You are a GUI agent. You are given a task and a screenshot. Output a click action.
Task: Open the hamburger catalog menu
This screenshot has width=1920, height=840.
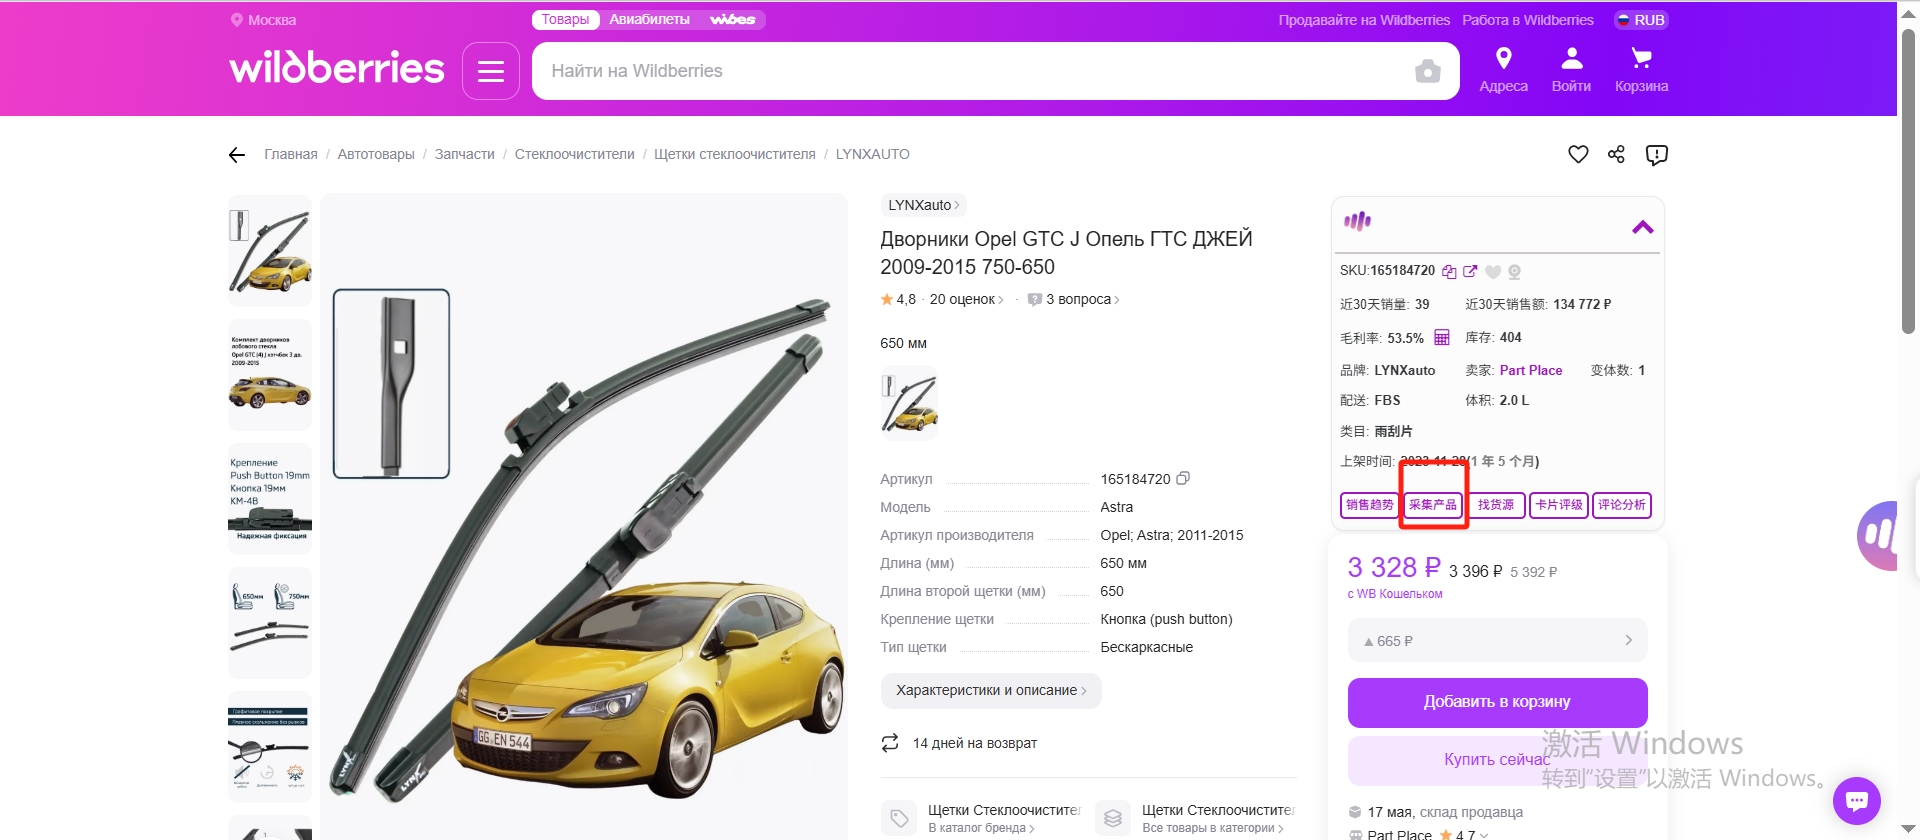491,71
